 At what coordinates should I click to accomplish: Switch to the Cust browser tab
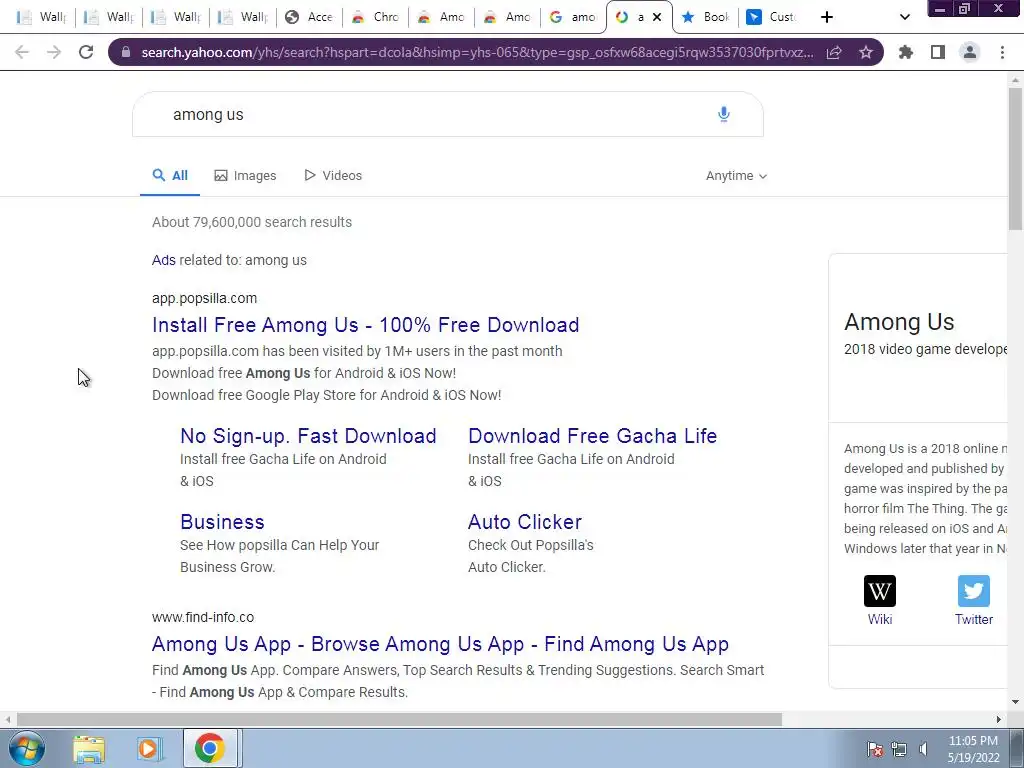tap(771, 17)
